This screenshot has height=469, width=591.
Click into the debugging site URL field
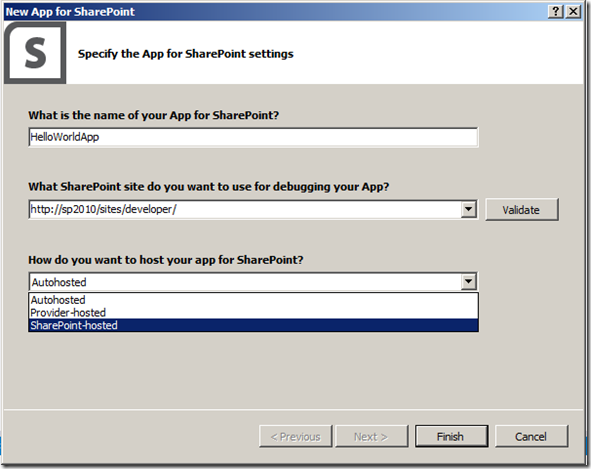[245, 209]
